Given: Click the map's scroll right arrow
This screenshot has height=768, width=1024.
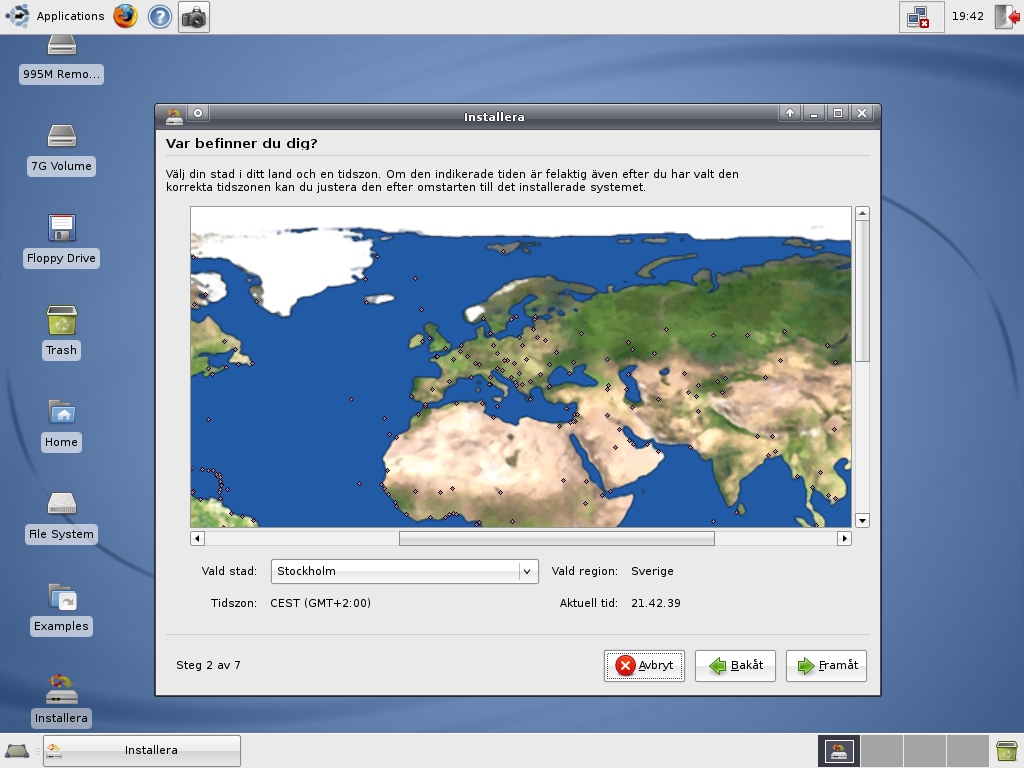Looking at the screenshot, I should (x=844, y=539).
